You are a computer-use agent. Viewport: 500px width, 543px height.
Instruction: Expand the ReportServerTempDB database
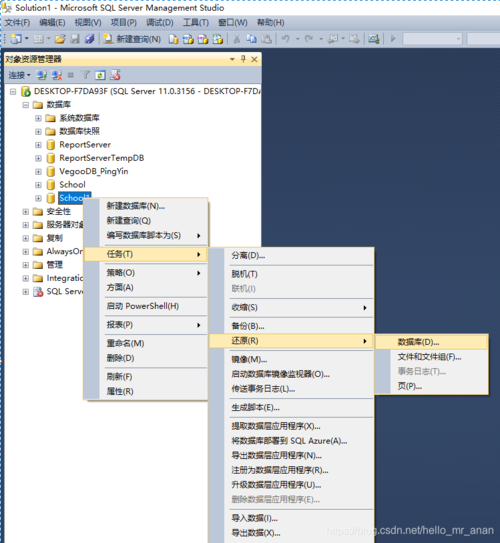(x=38, y=158)
